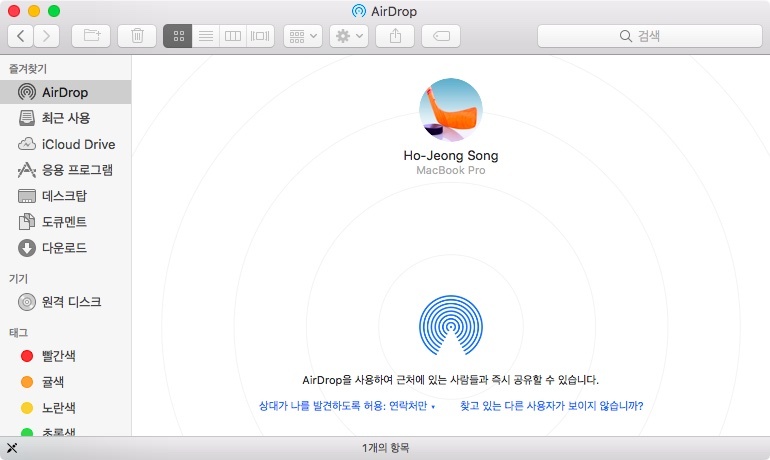Click the 기기 sidebar section header
Viewport: 770px width, 460px height.
[x=18, y=279]
